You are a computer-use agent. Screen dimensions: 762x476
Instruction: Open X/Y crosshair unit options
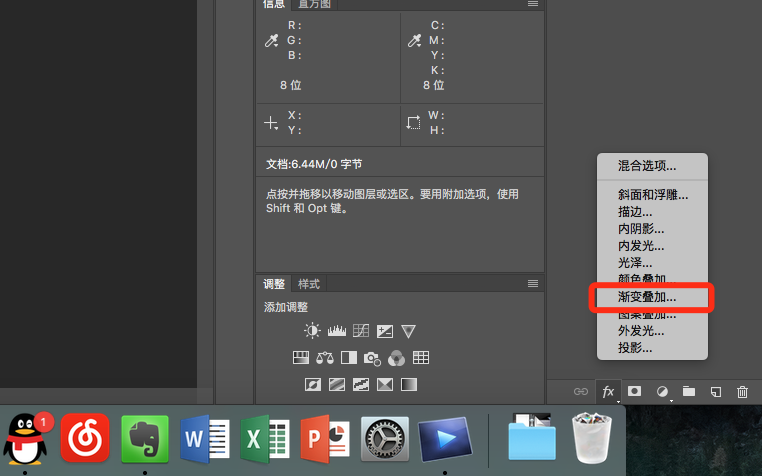pos(271,123)
